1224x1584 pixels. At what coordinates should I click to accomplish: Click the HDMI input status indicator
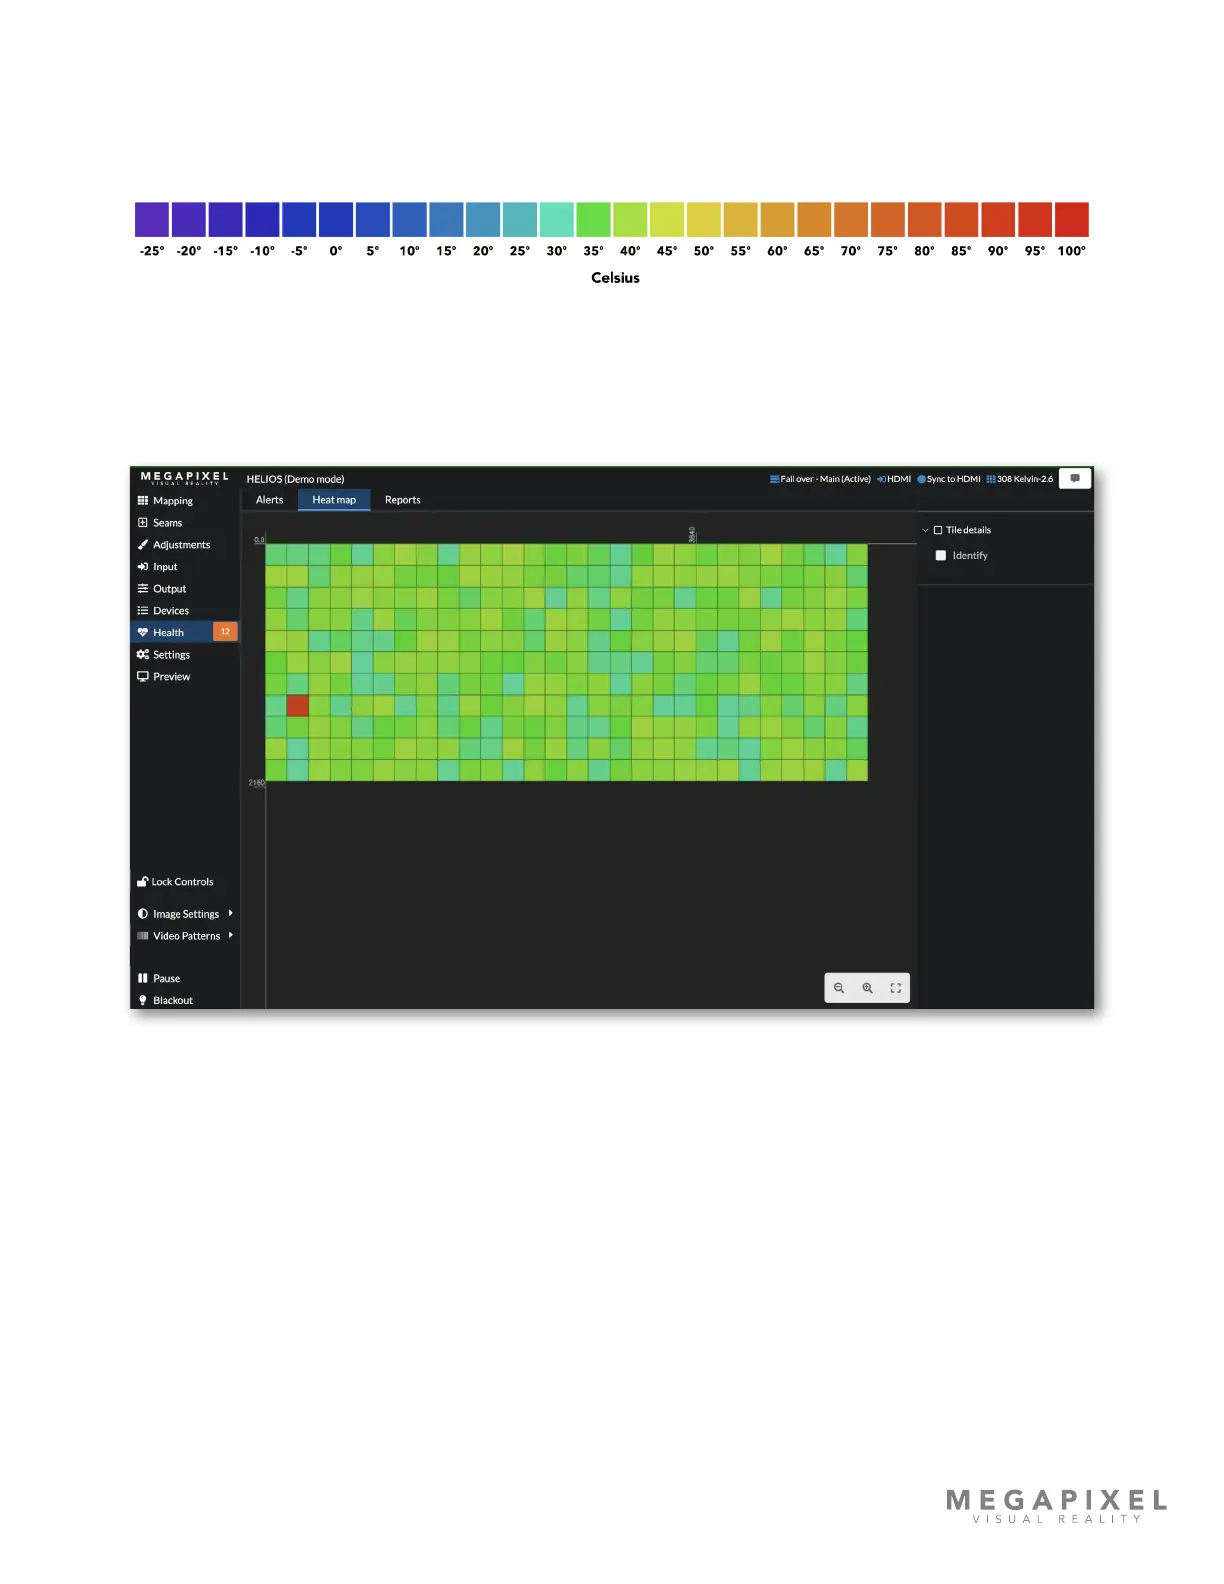(894, 479)
